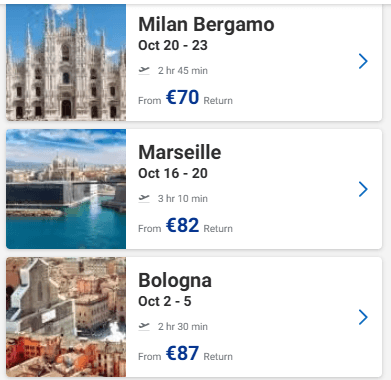This screenshot has height=380, width=391.
Task: Select the Bologna destination title
Action: click(x=175, y=281)
